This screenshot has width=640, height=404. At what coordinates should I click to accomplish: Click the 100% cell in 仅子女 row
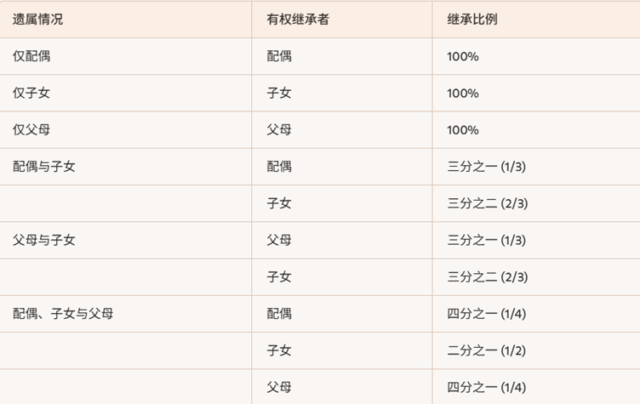pyautogui.click(x=463, y=93)
